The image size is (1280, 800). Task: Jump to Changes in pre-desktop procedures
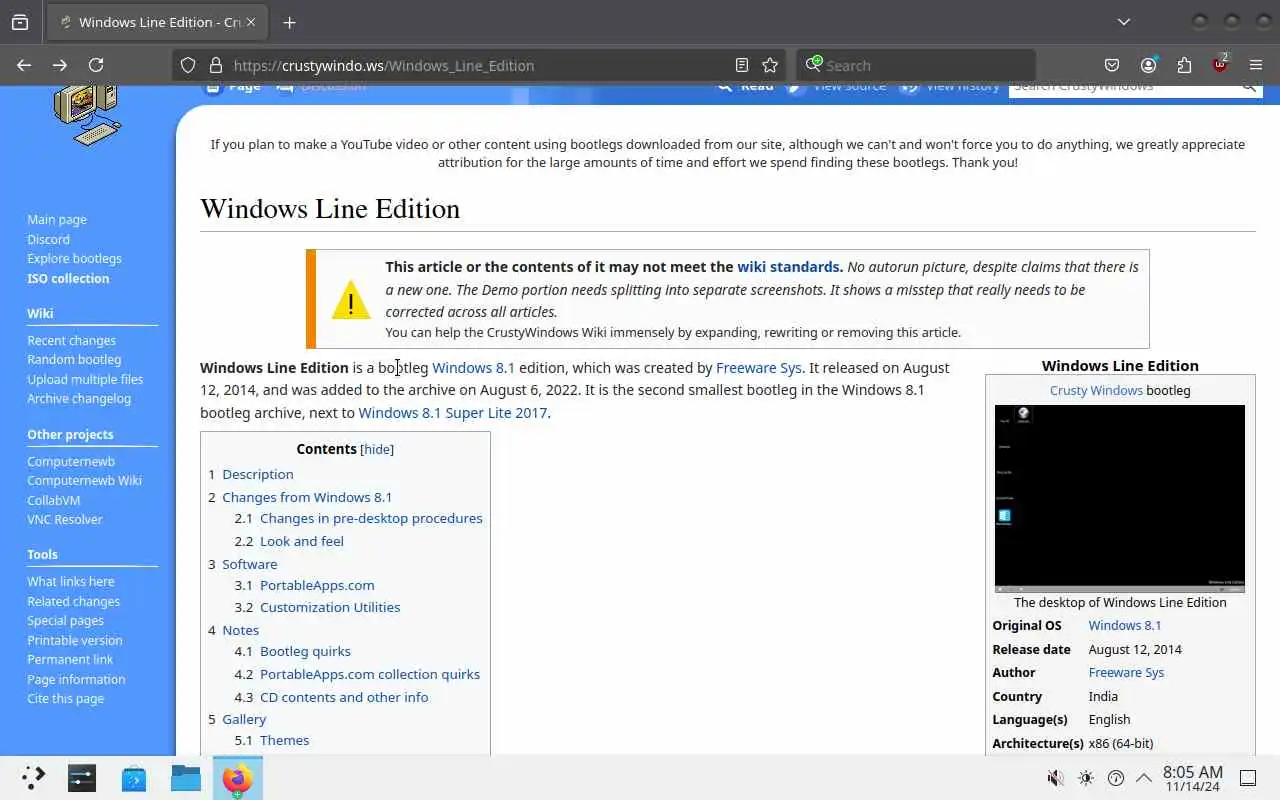(358, 519)
